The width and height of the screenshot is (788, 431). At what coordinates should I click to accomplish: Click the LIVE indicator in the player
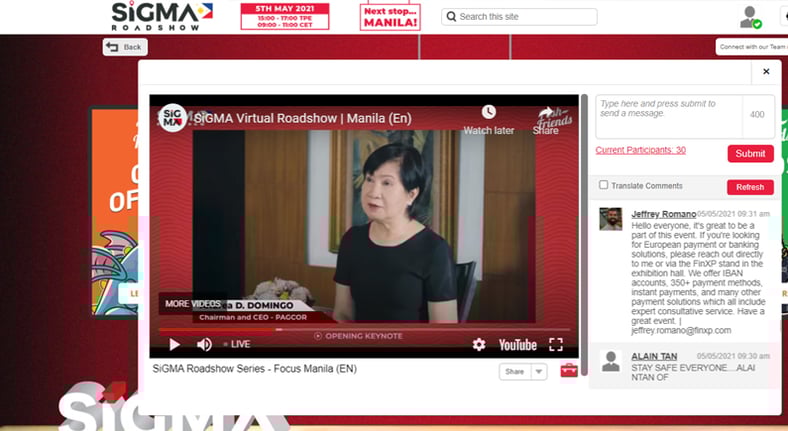tap(237, 344)
